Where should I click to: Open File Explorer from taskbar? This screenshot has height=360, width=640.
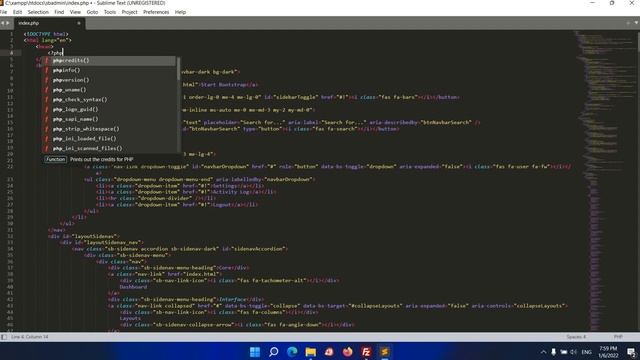(311, 352)
